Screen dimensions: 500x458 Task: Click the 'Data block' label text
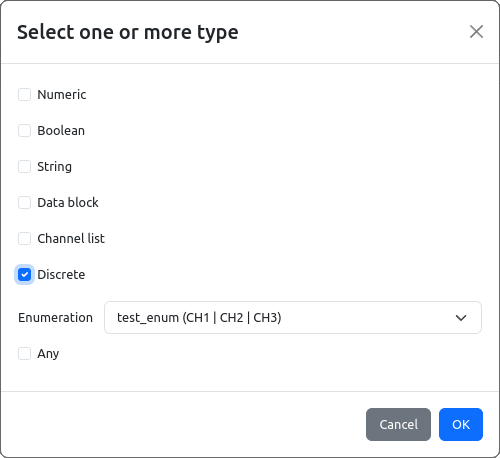tap(68, 203)
